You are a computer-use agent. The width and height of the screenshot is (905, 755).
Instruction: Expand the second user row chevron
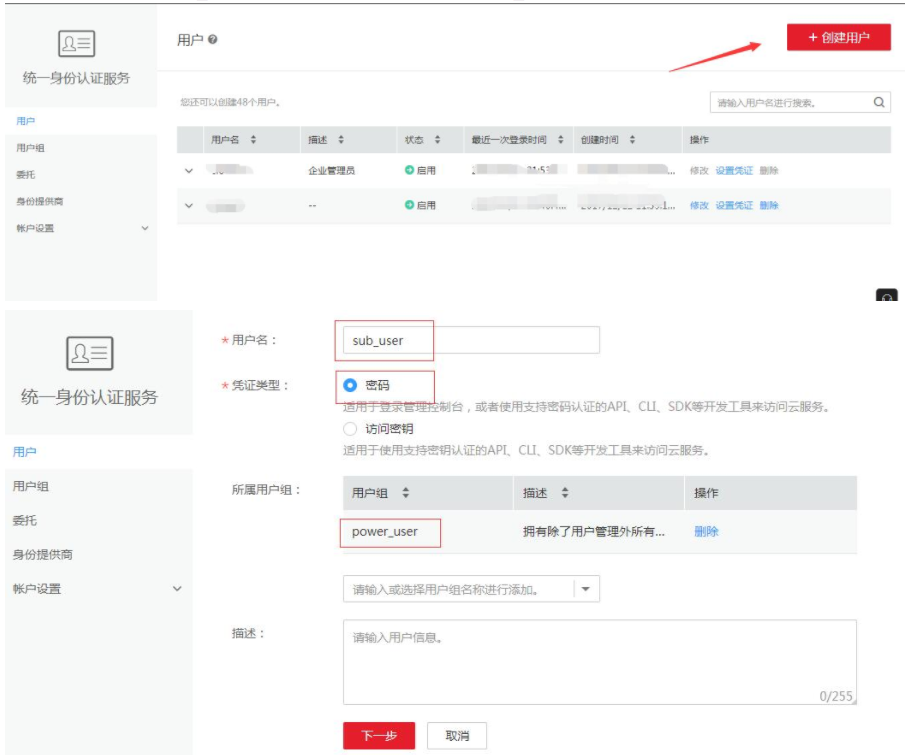[189, 205]
